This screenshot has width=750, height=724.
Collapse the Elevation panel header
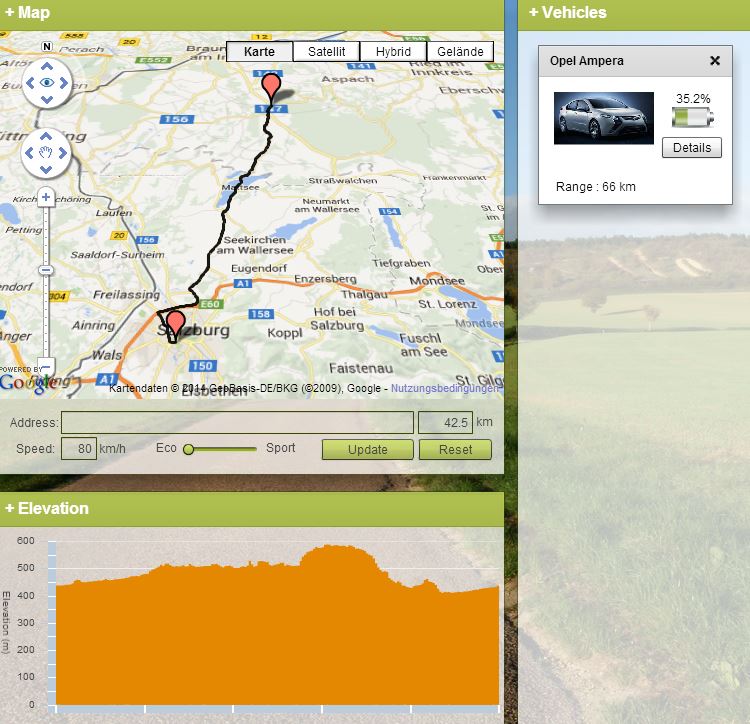pyautogui.click(x=47, y=508)
